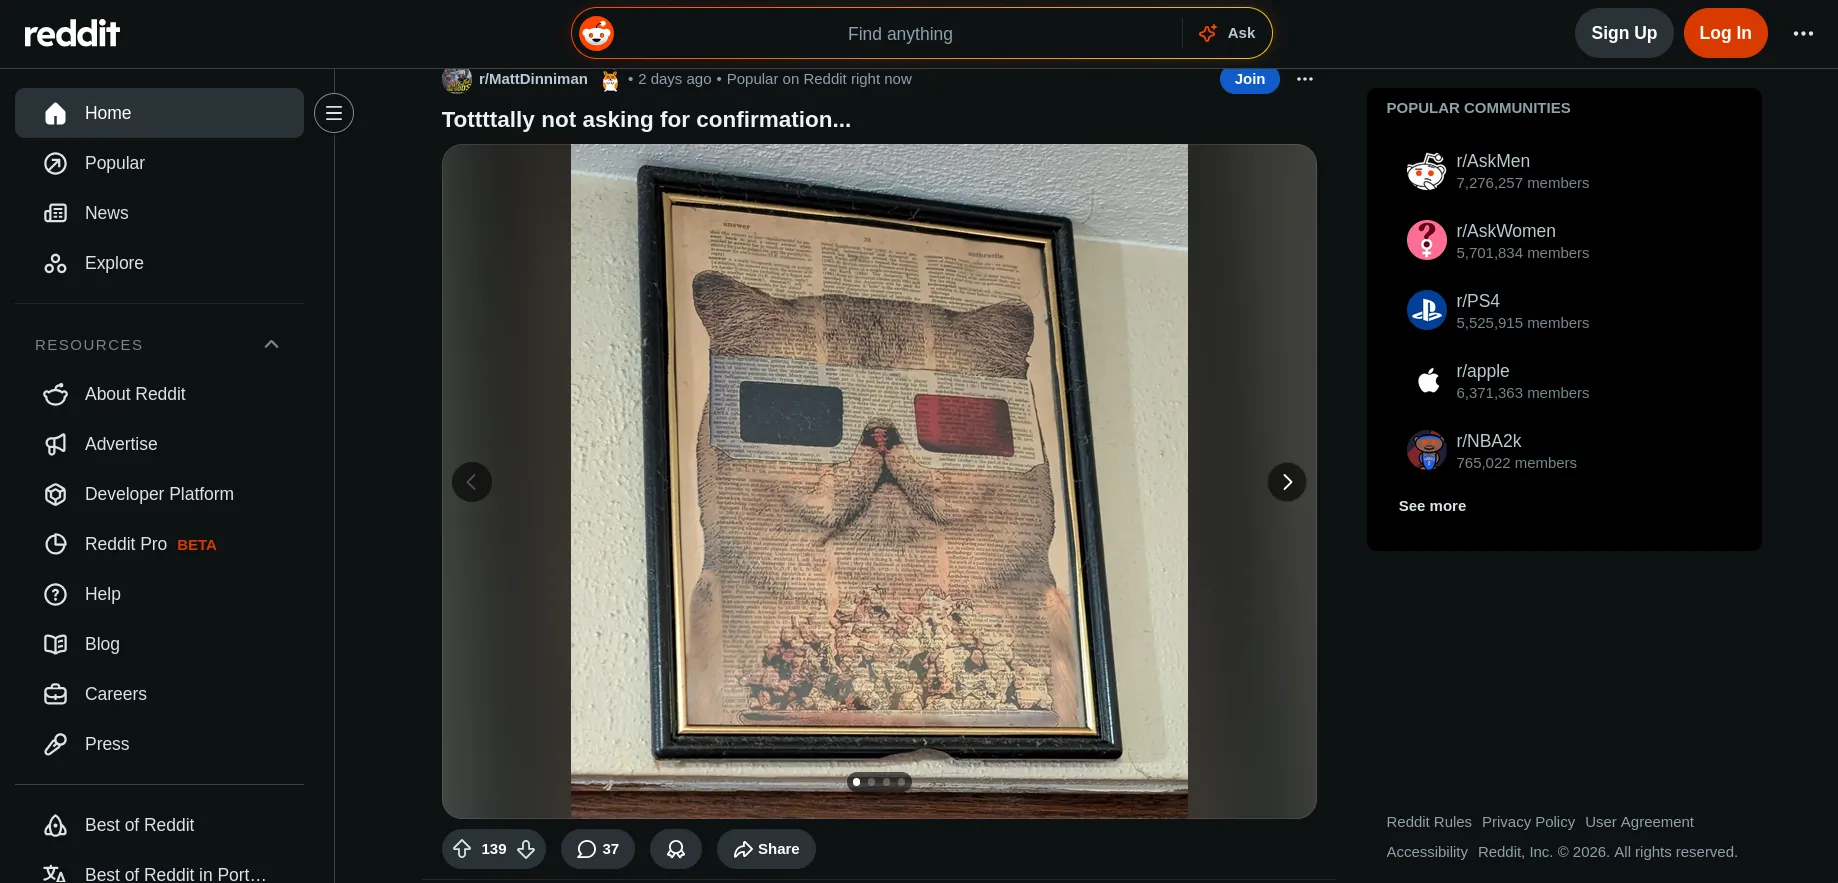Click the Help question mark icon
The height and width of the screenshot is (883, 1838).
pyautogui.click(x=56, y=594)
